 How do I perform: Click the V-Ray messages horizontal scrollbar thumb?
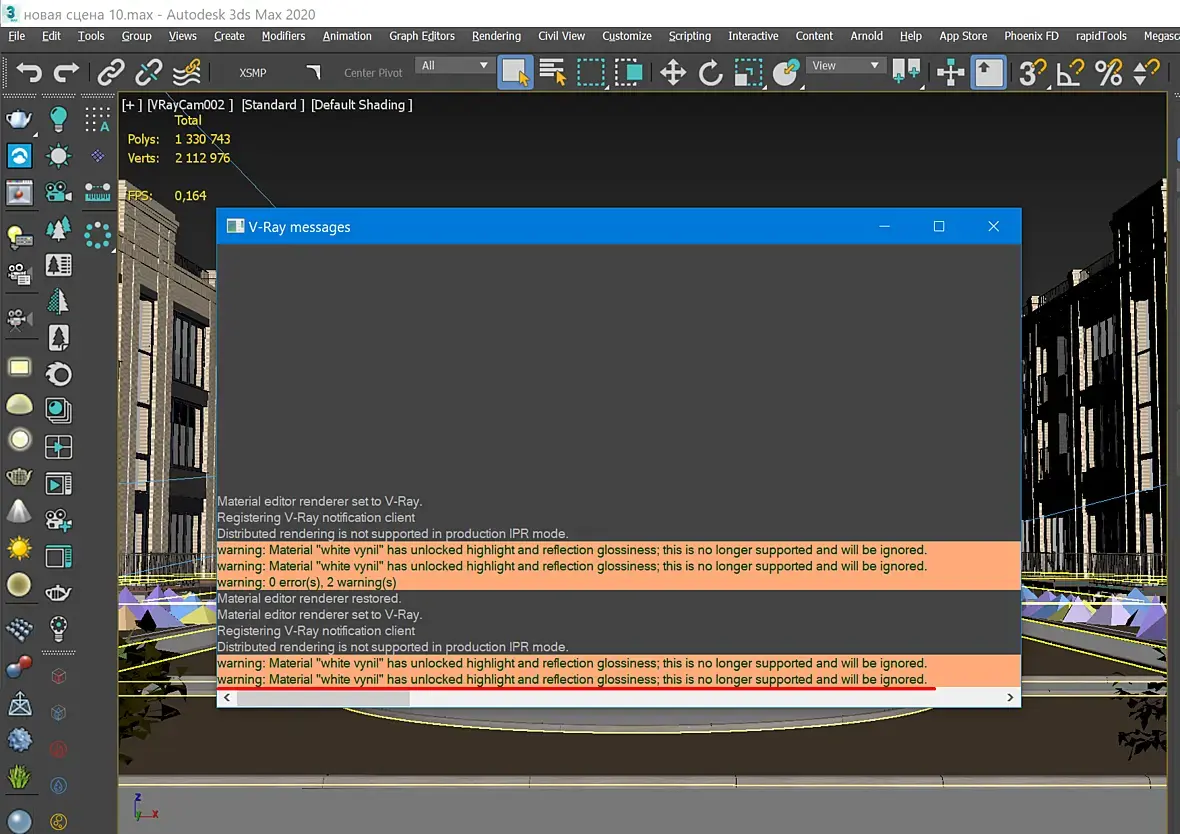point(322,698)
